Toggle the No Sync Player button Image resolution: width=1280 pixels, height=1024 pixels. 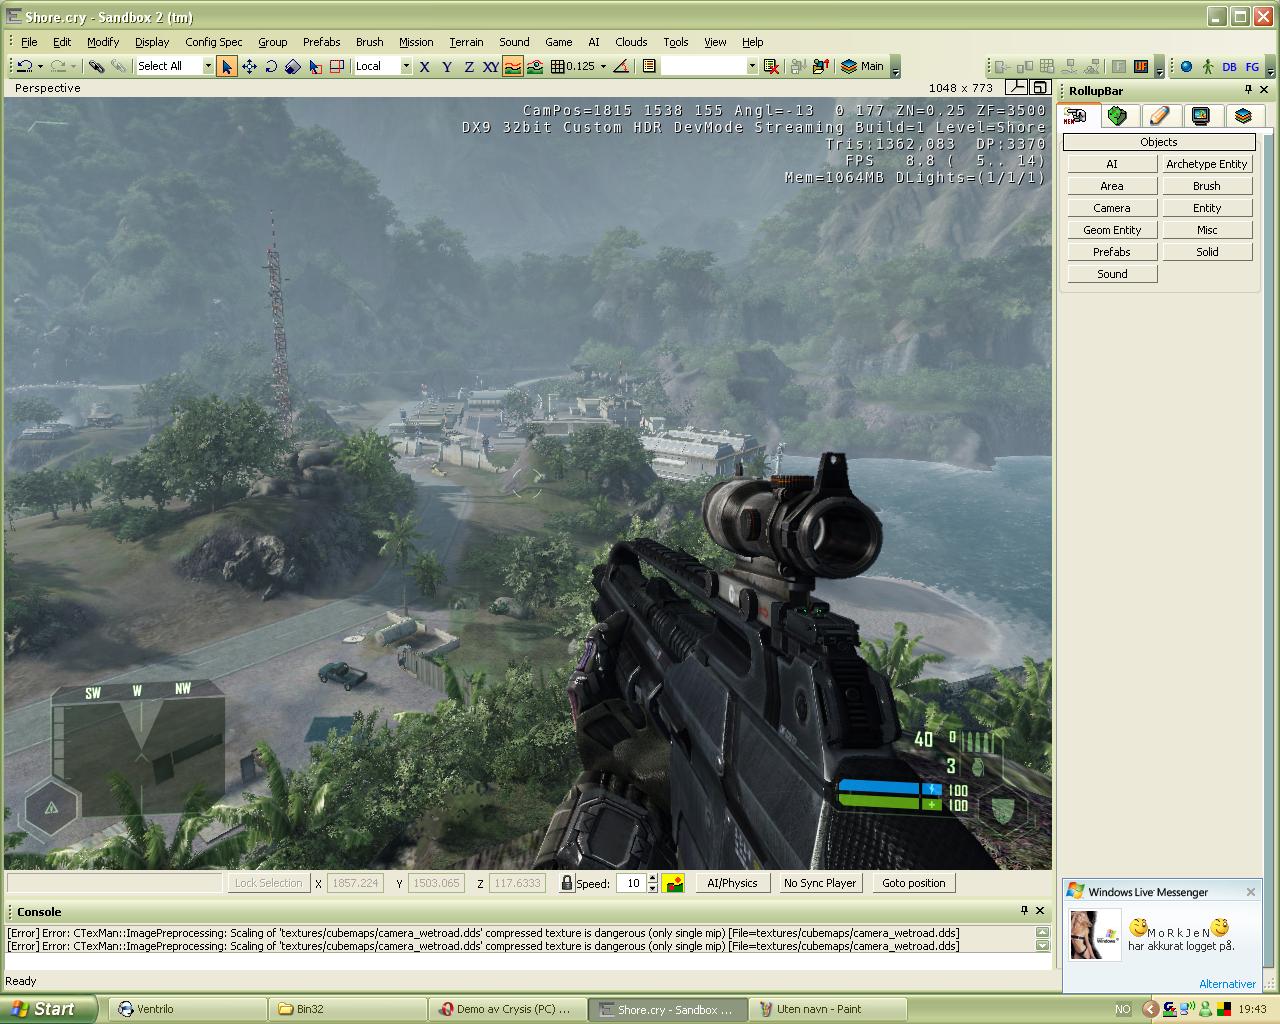tap(820, 883)
